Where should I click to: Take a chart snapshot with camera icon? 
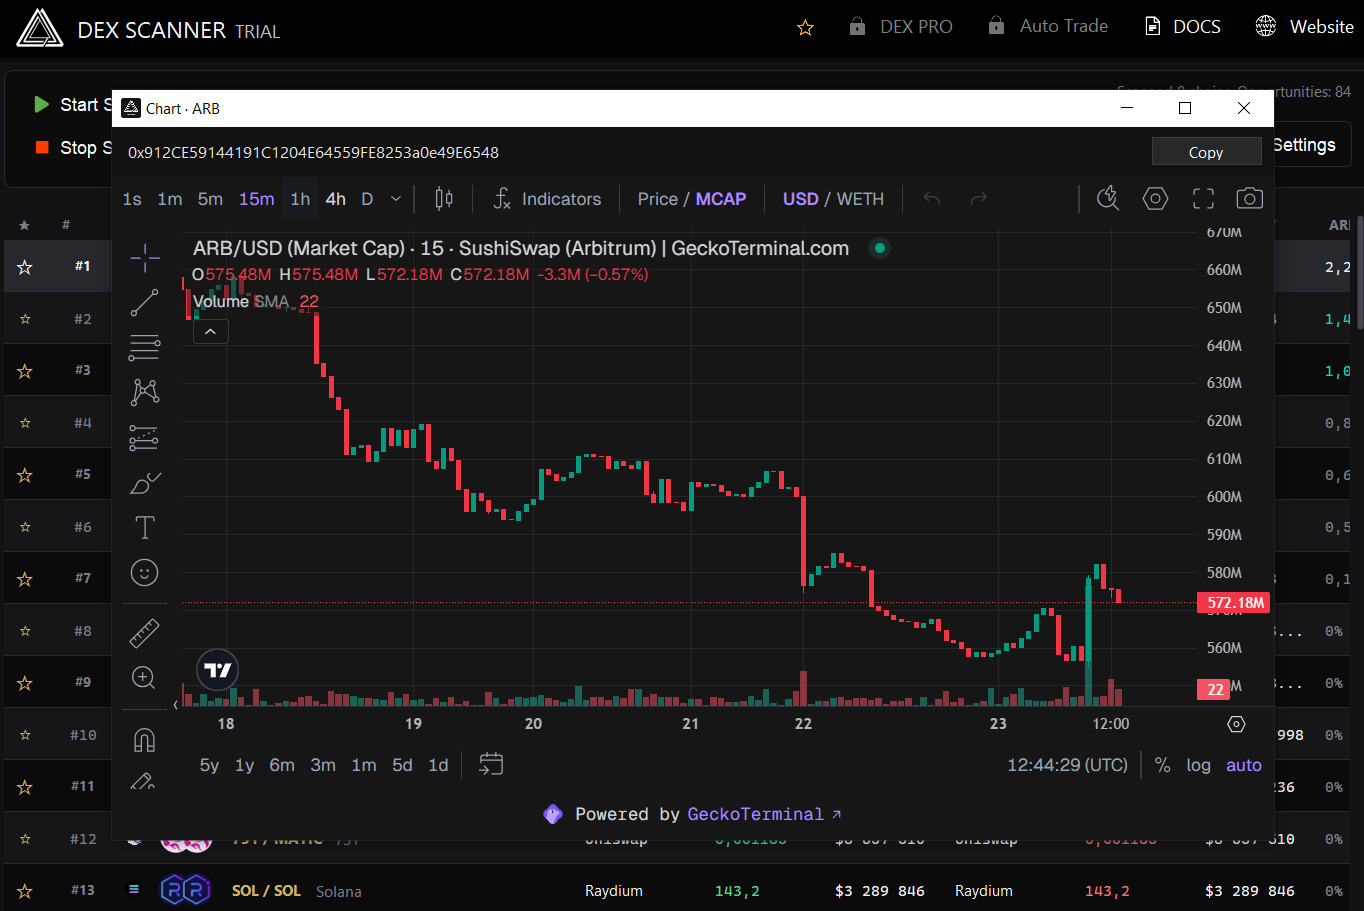1249,199
